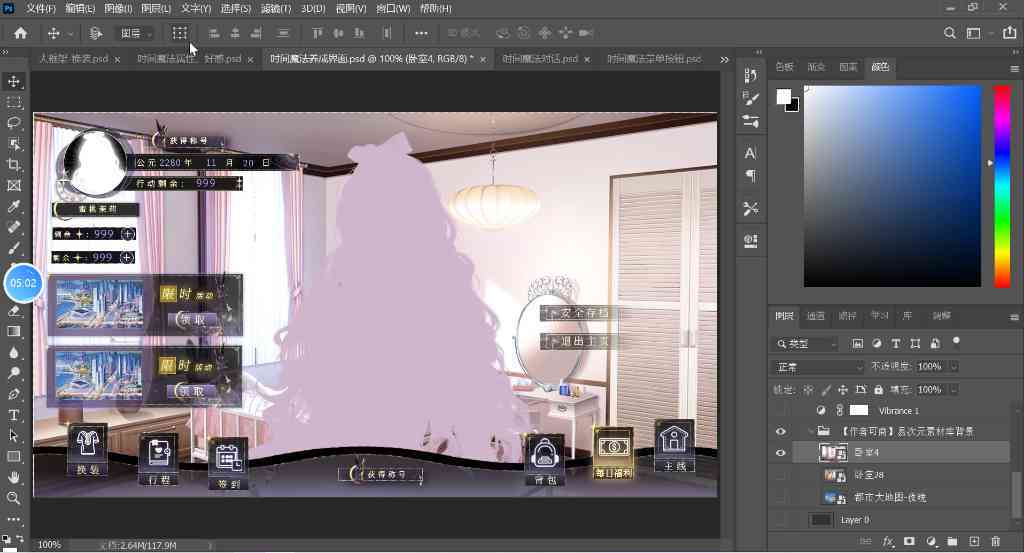This screenshot has height=553, width=1024.
Task: Click the fx layer style icon
Action: tap(888, 541)
